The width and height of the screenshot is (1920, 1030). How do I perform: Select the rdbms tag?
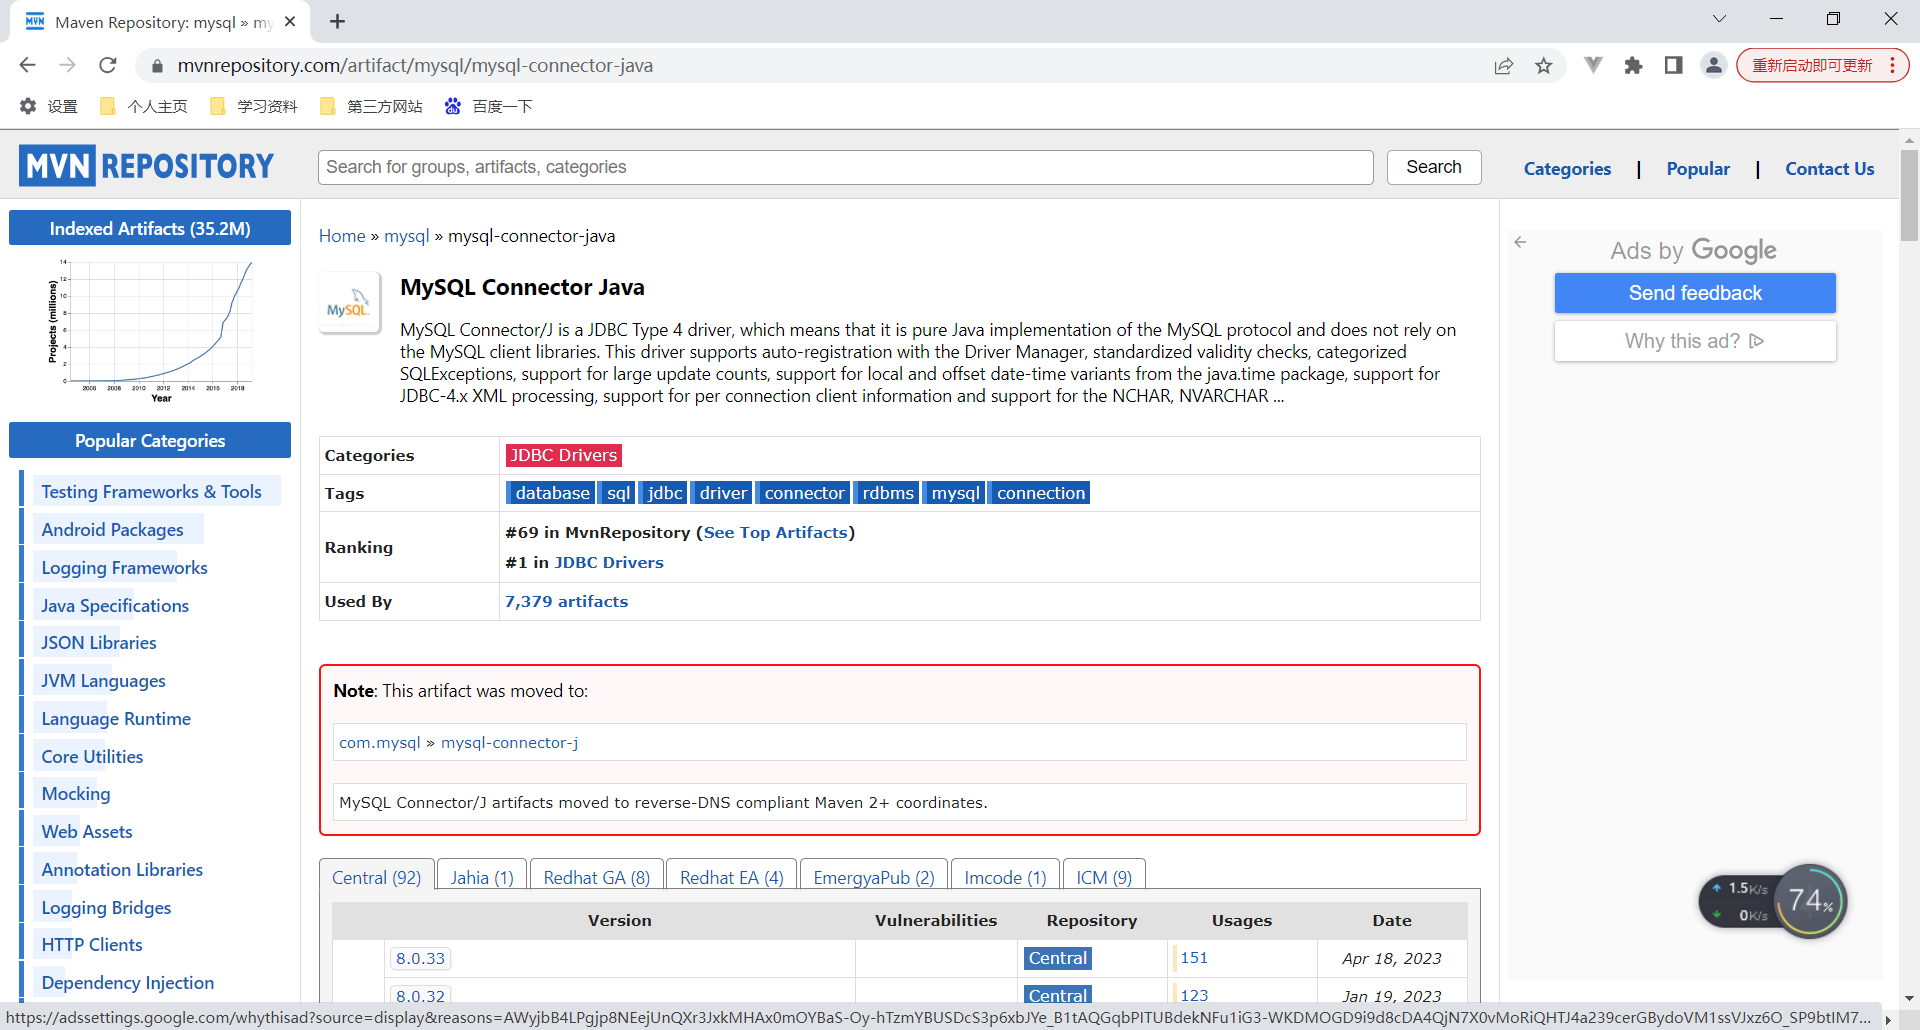click(888, 493)
